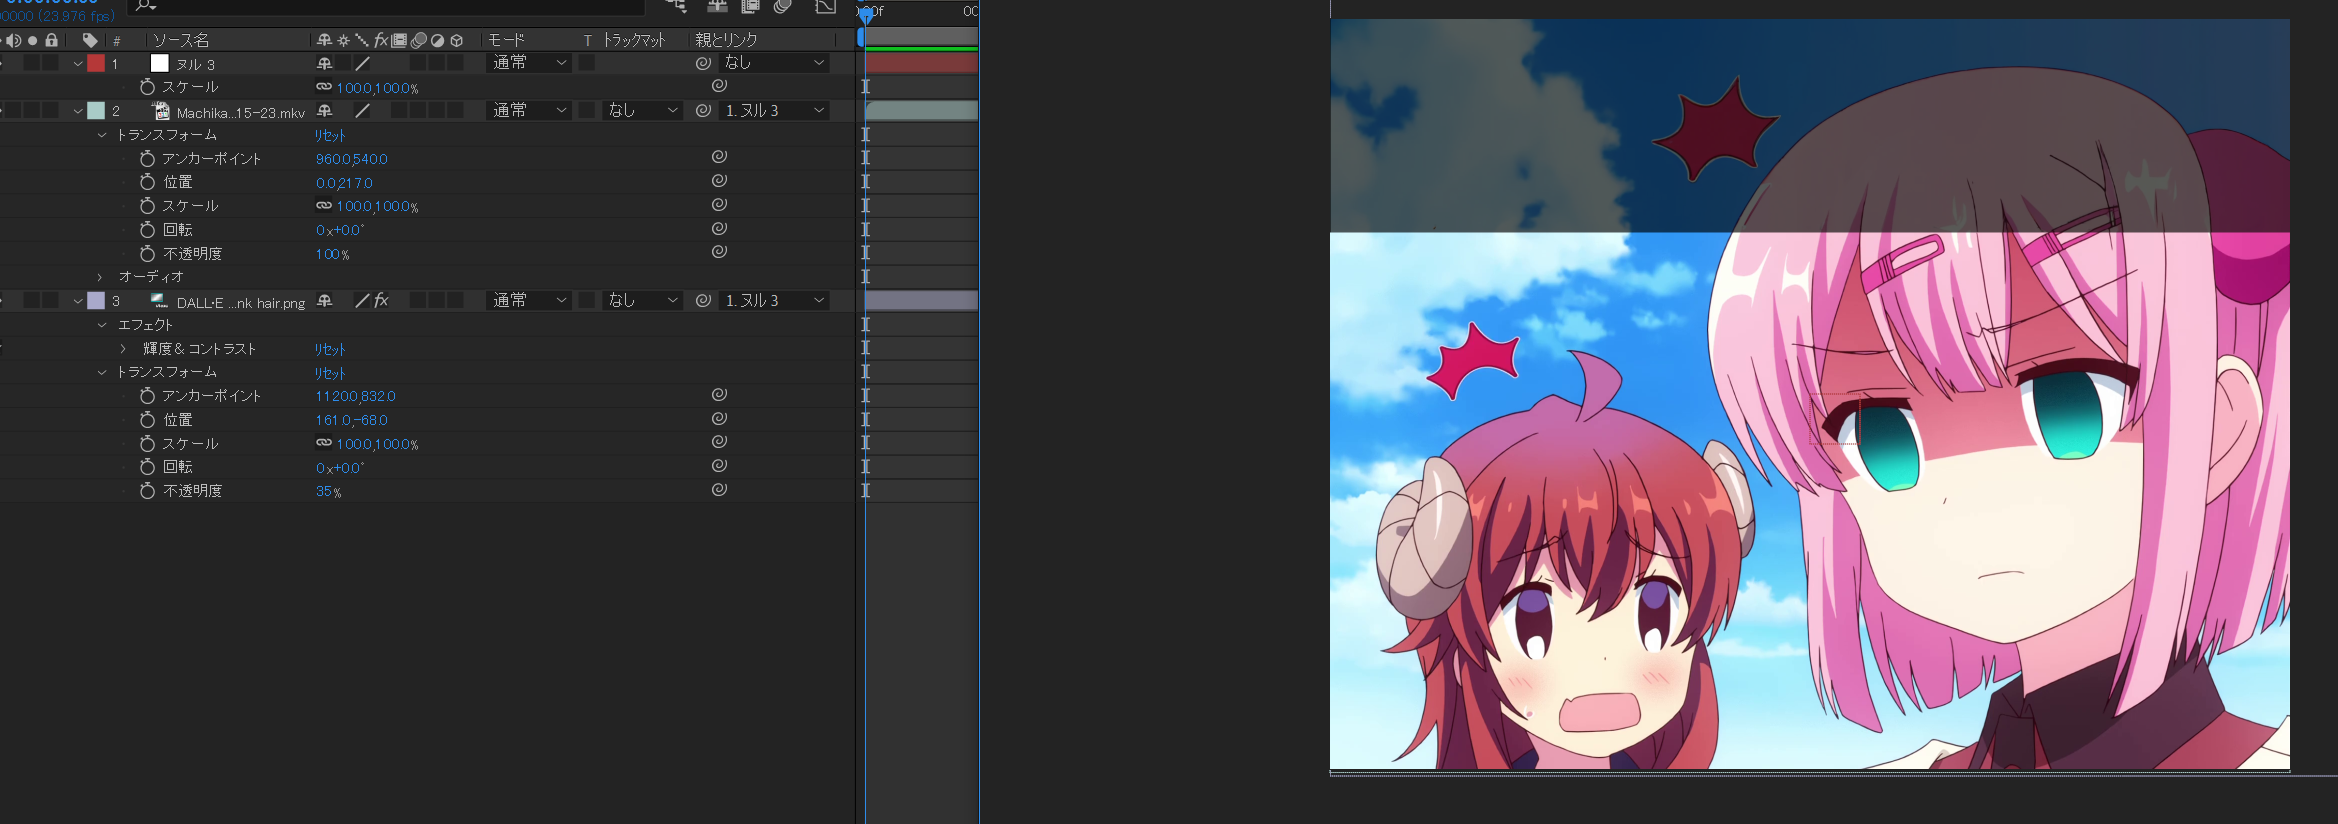The width and height of the screenshot is (2338, 824).
Task: Click the 親とリンク column header
Action: 726,40
